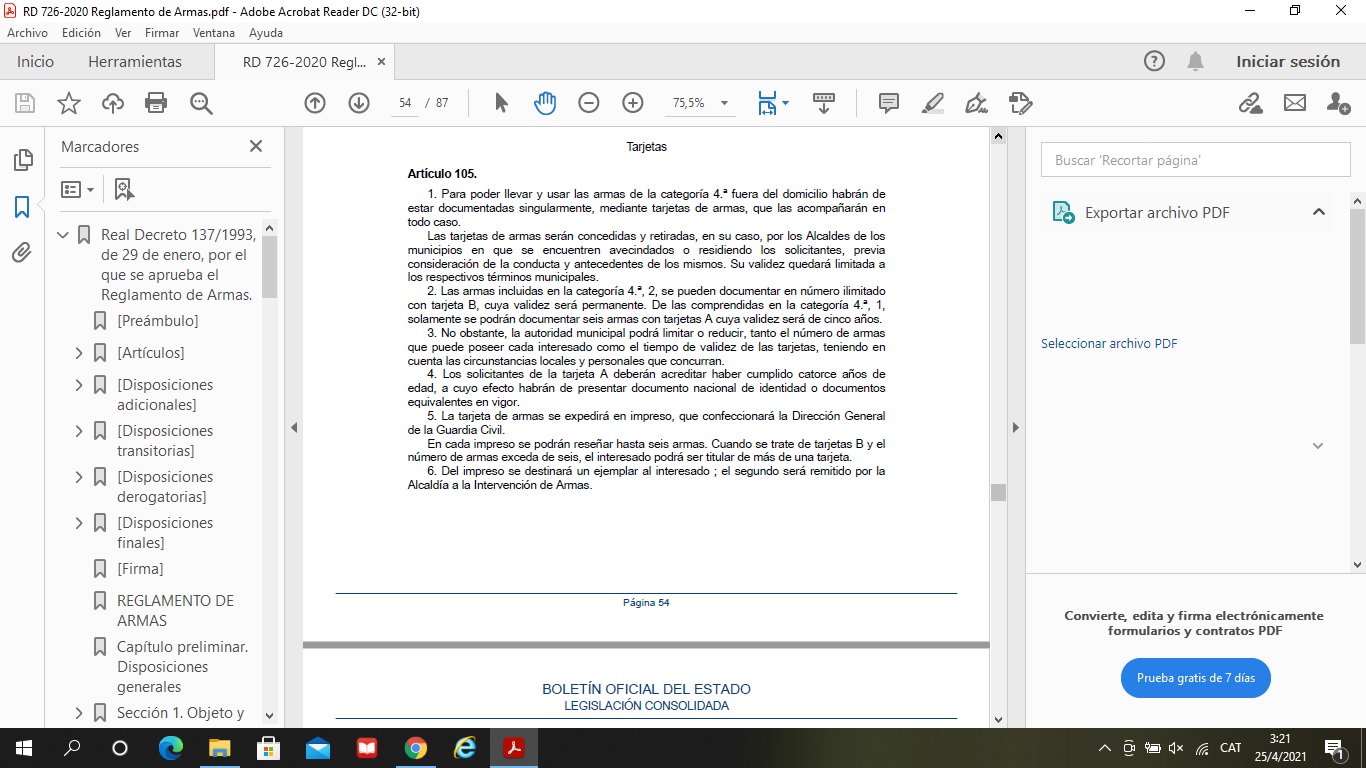Image resolution: width=1366 pixels, height=768 pixels.
Task: Go to previous page arrow
Action: [x=315, y=103]
